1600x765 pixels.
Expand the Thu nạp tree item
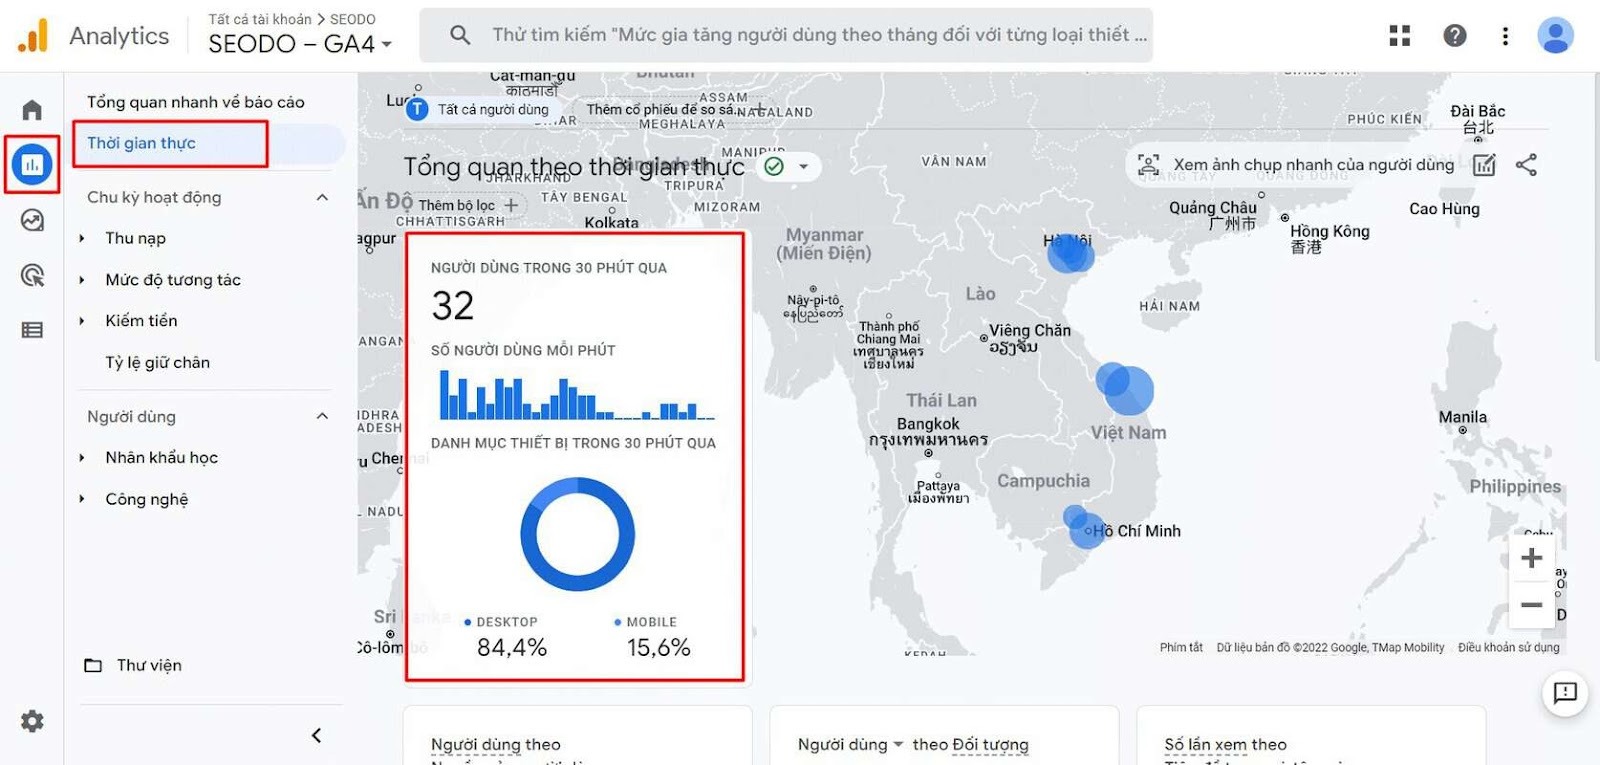pos(82,238)
